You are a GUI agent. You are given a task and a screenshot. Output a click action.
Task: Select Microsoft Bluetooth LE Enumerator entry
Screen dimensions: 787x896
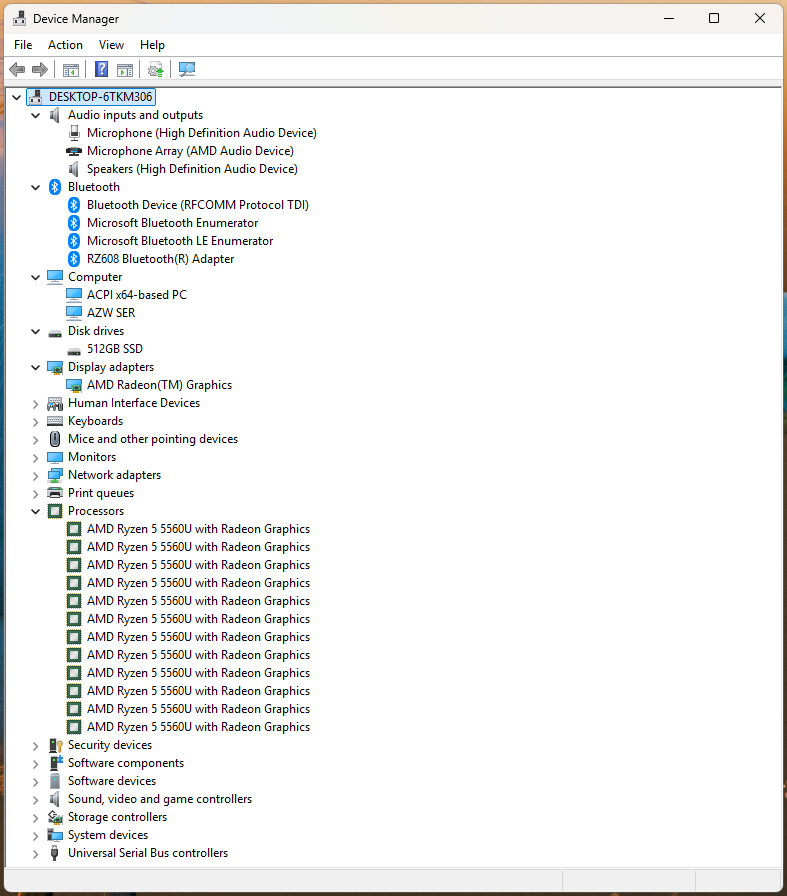click(x=180, y=241)
